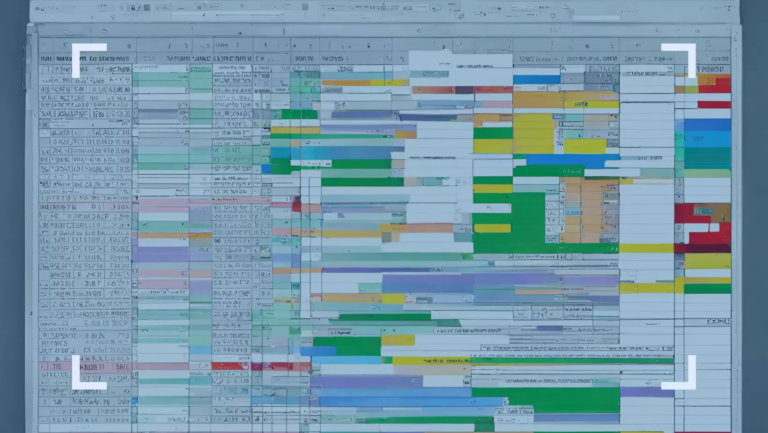Screen dimensions: 768x433
Task: Click the spreadsheet column header row
Action: pos(380,45)
